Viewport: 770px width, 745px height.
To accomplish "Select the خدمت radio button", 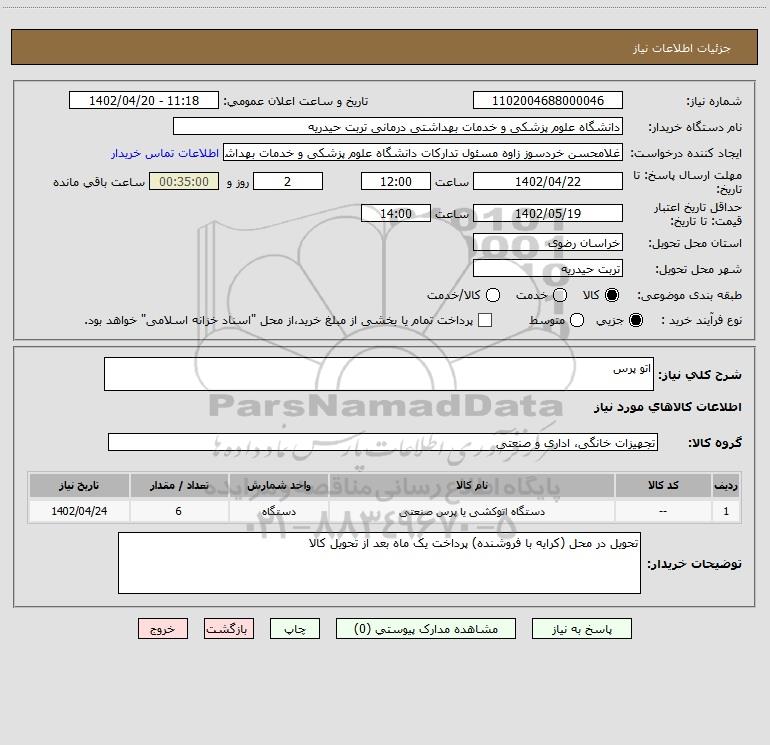I will point(560,295).
